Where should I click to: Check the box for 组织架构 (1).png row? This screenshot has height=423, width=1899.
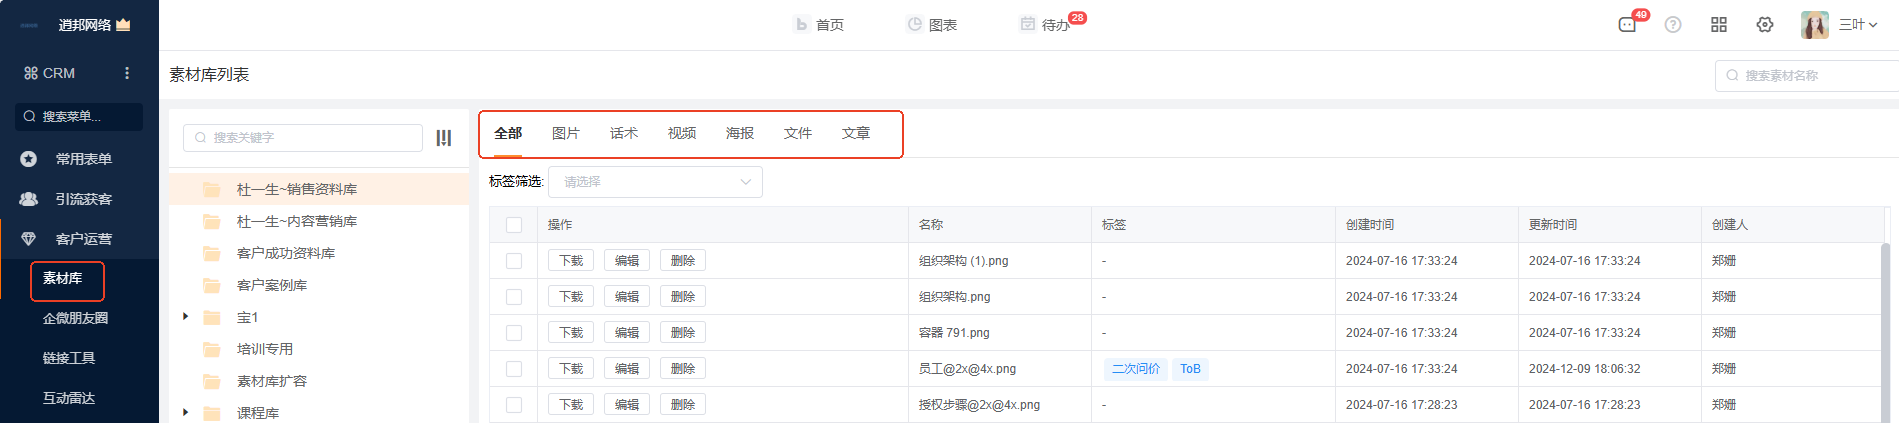click(514, 261)
